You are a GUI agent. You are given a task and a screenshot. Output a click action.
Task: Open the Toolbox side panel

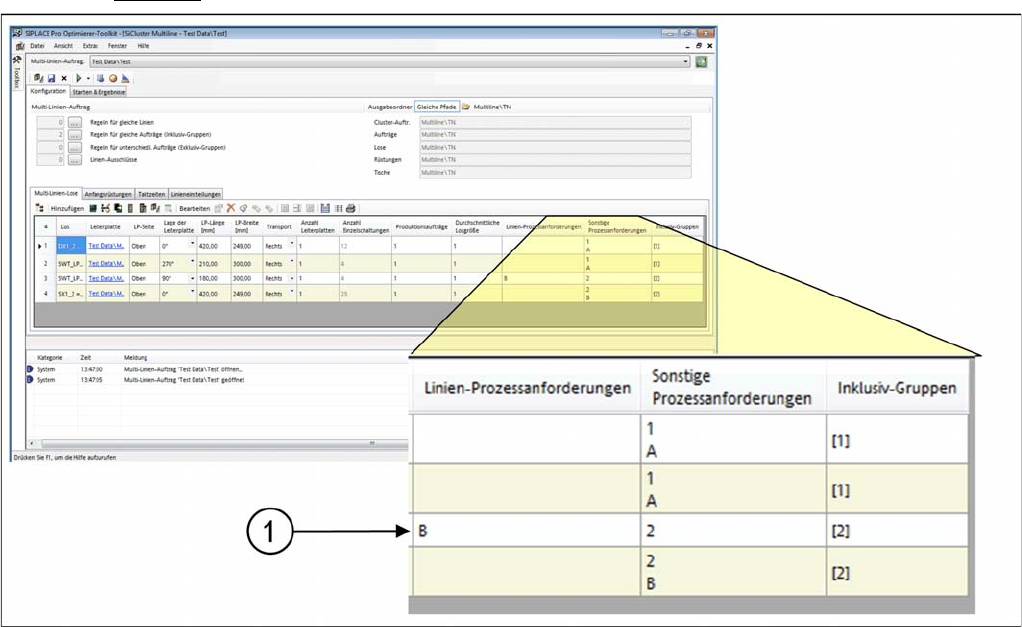pos(17,73)
